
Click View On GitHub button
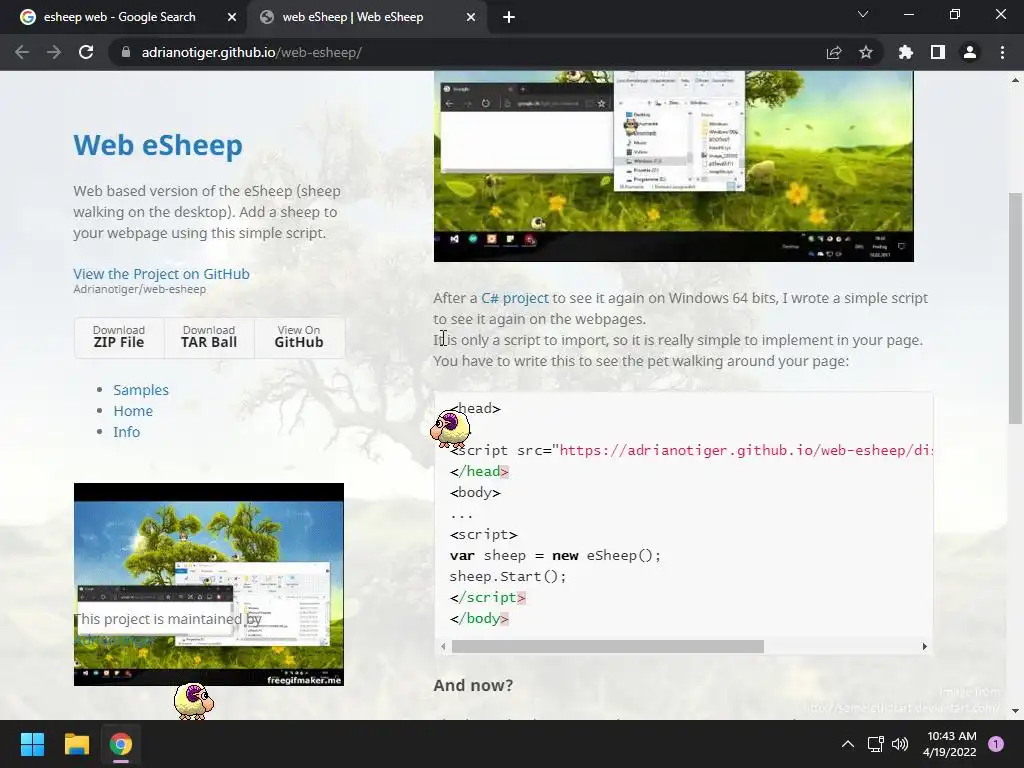(299, 337)
